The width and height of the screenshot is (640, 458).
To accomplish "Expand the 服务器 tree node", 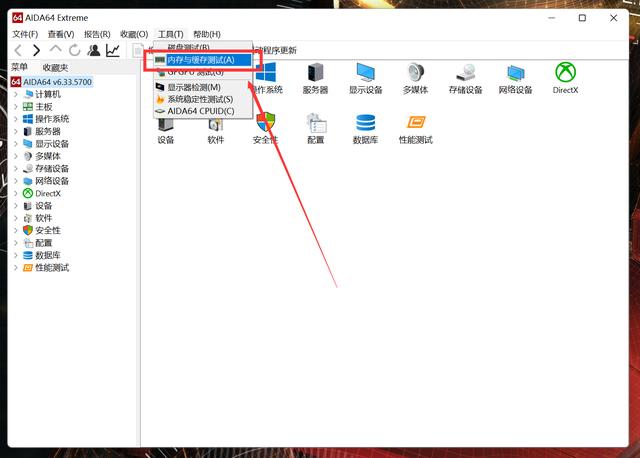I will 16,131.
